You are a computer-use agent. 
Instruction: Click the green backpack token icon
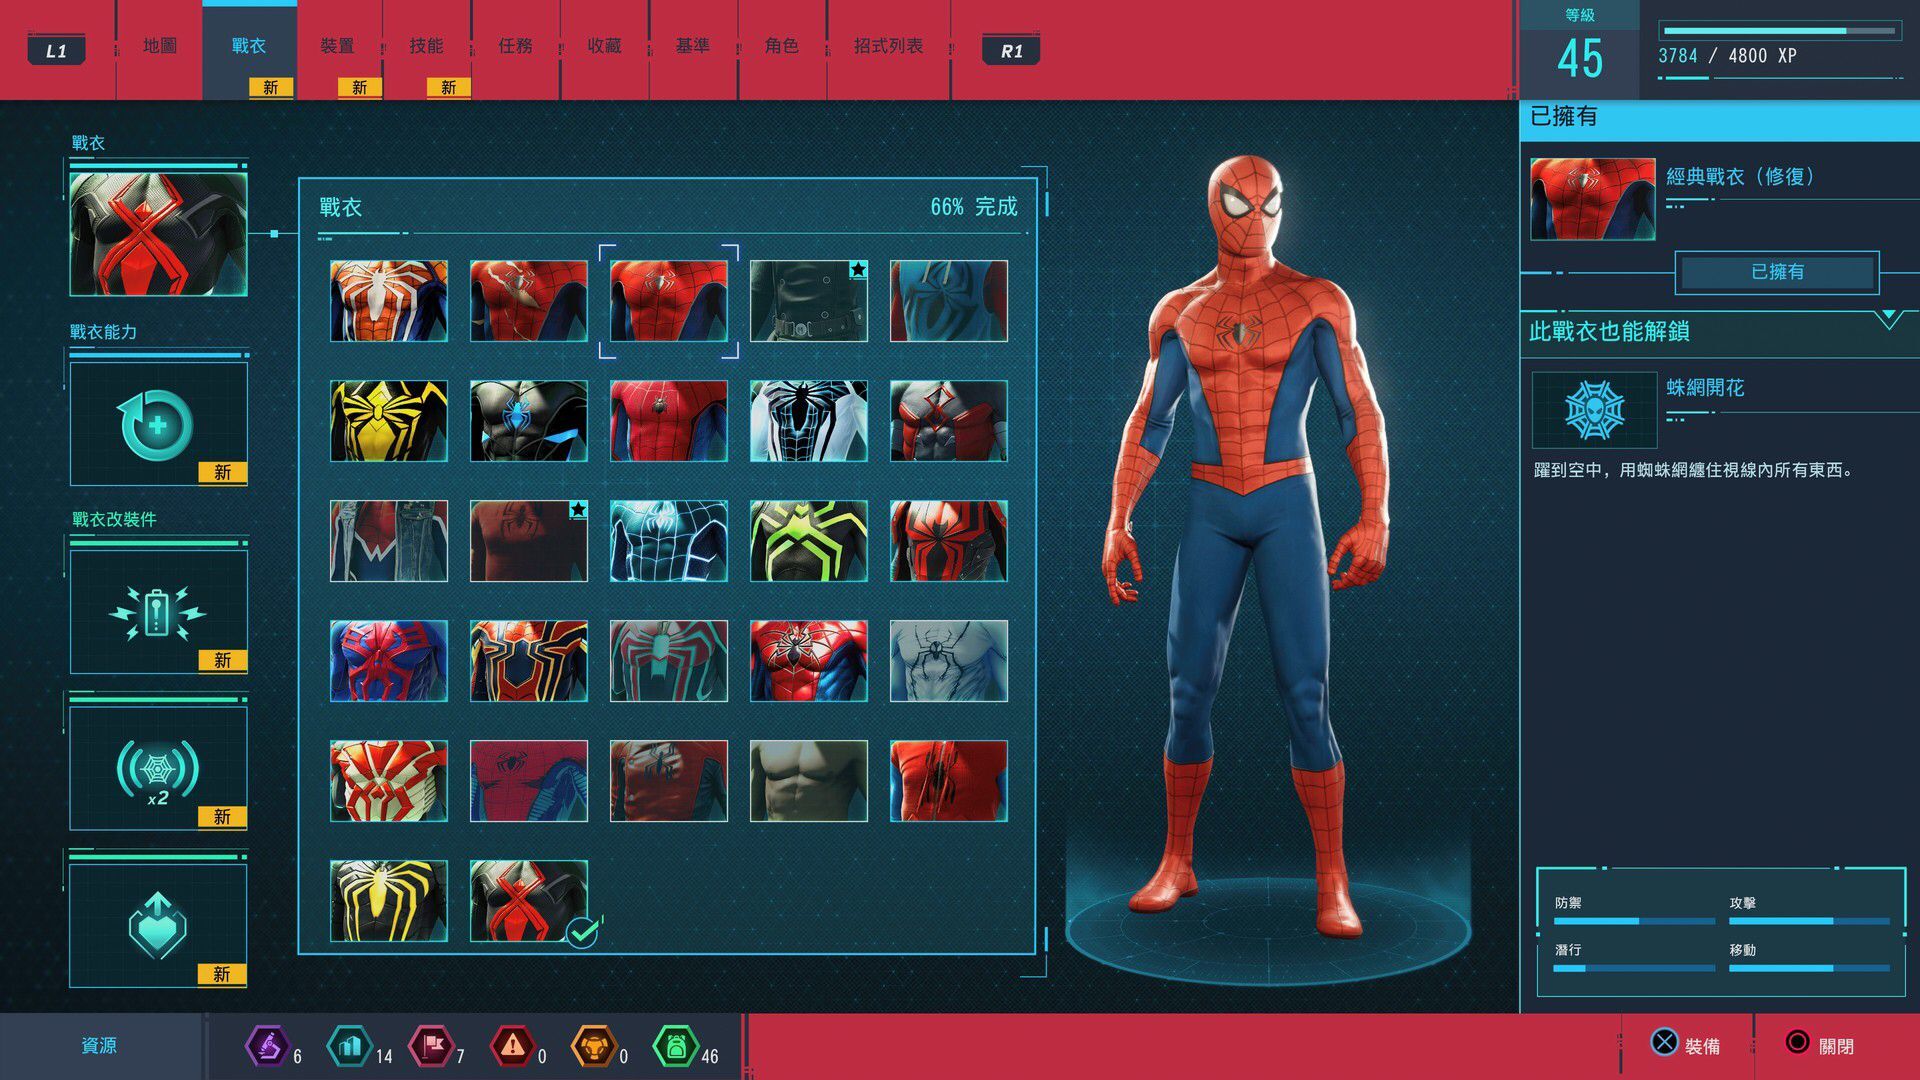coord(675,1047)
